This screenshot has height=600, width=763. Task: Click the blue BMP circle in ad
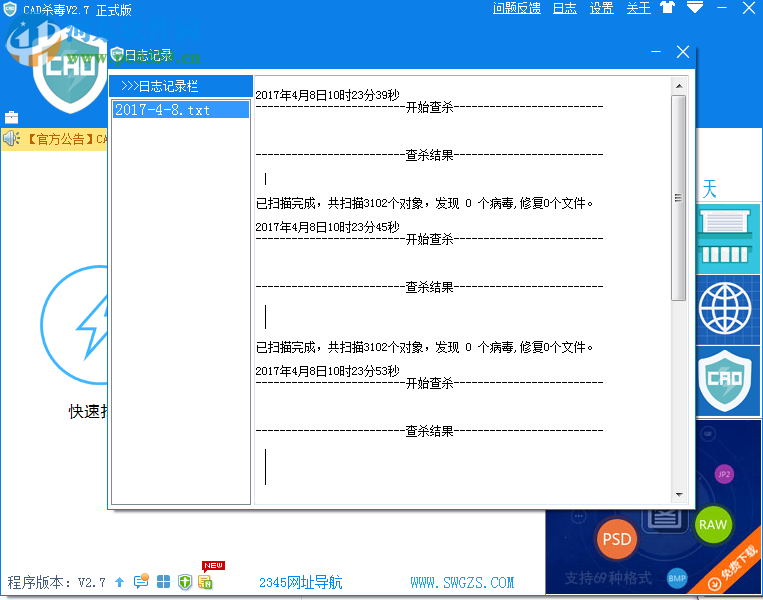click(677, 578)
